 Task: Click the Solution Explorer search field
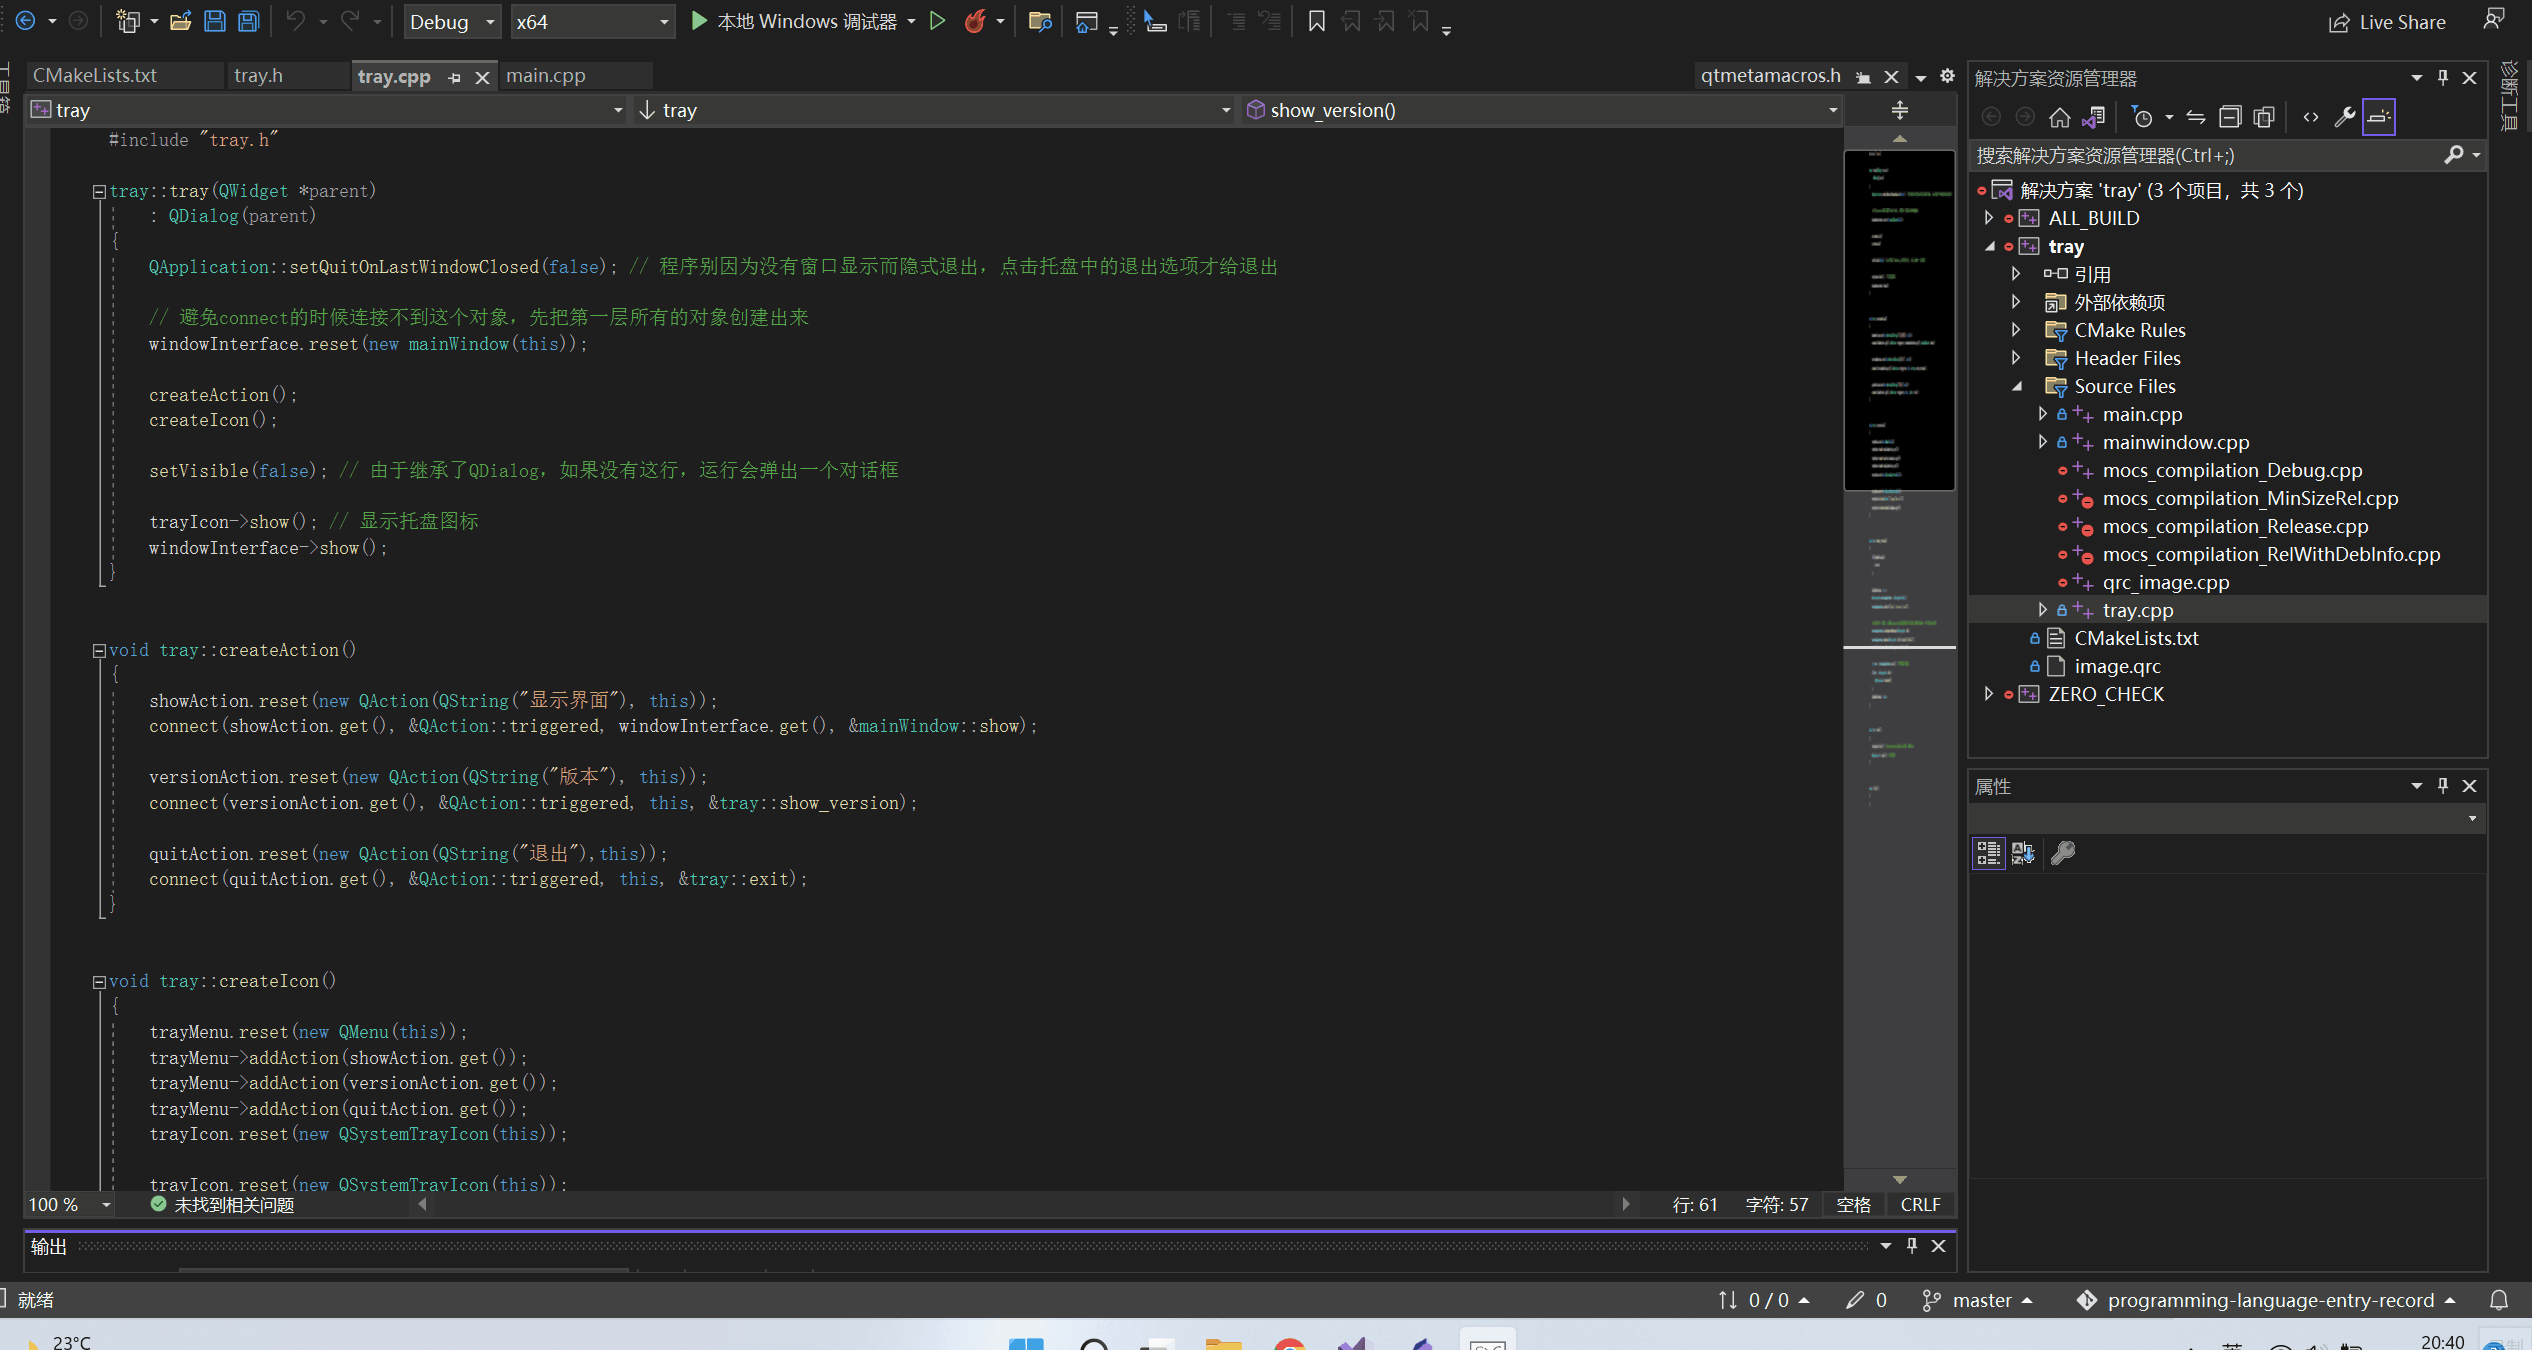(2200, 155)
